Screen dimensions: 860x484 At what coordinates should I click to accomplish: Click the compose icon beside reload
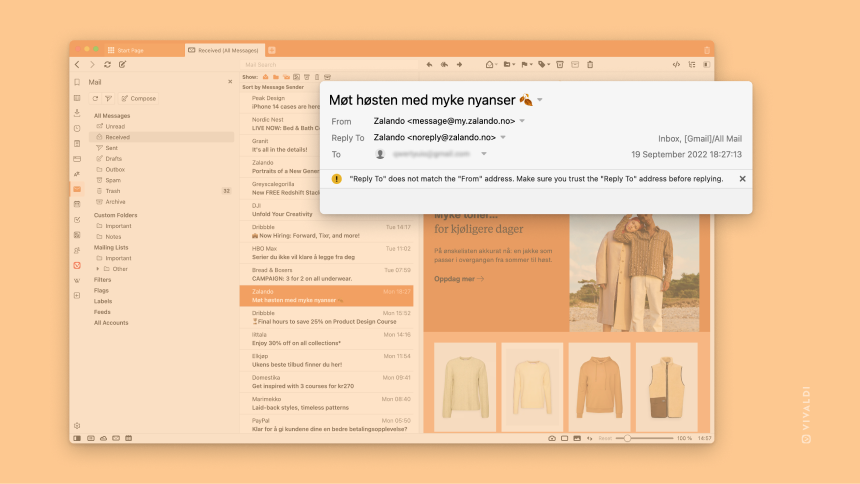122,65
